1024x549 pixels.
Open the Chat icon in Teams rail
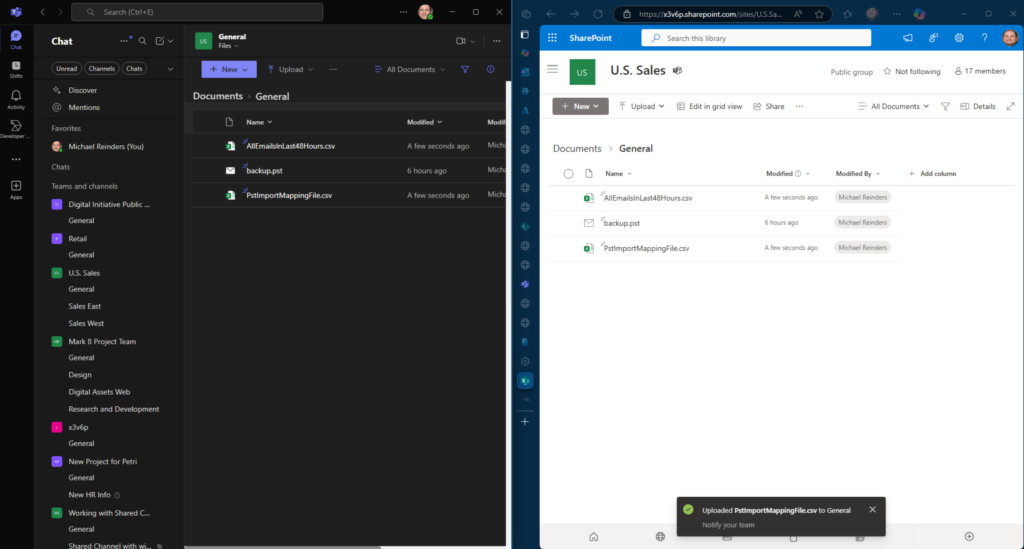pyautogui.click(x=16, y=39)
